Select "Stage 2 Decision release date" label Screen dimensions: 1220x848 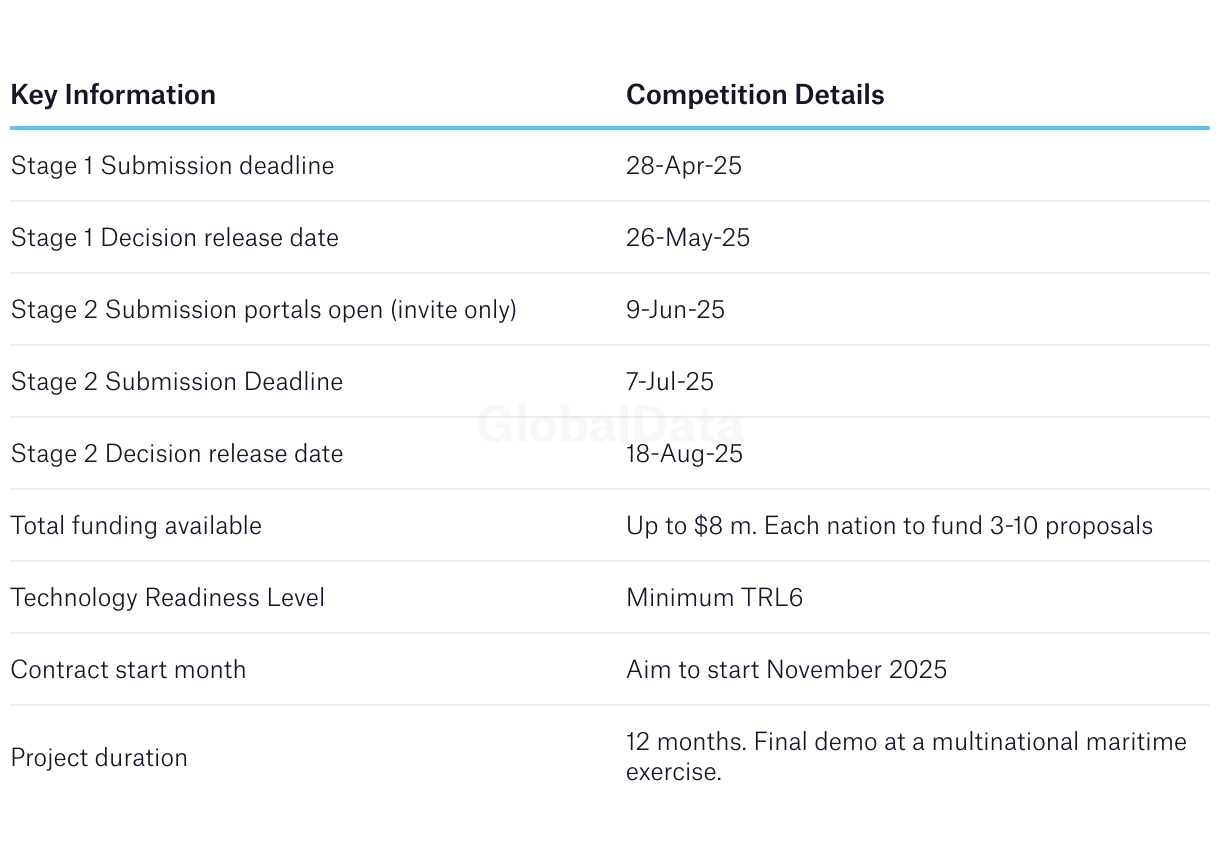click(177, 454)
